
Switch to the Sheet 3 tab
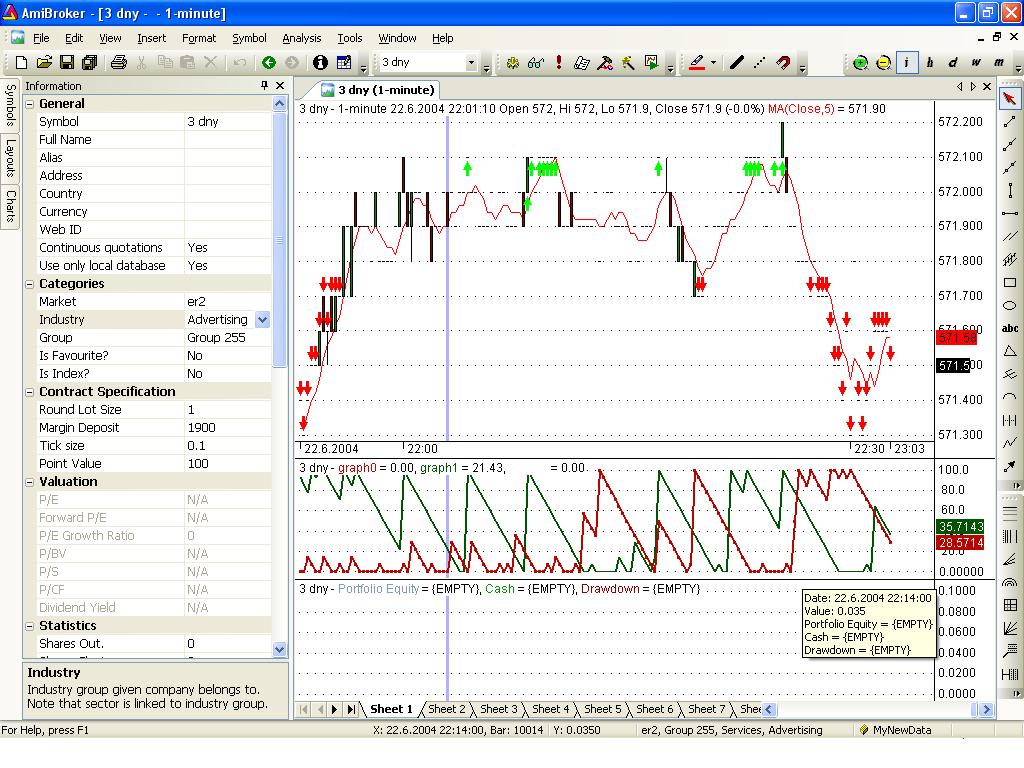click(498, 709)
